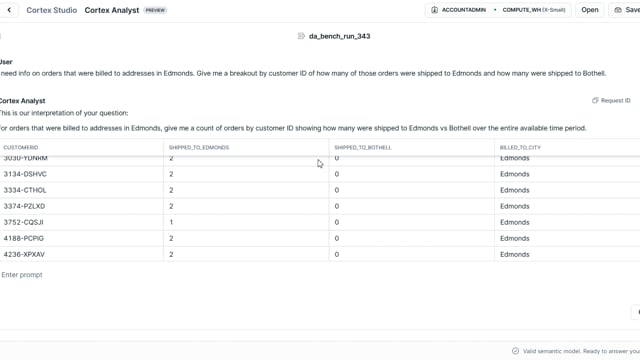
Task: Click the Open button
Action: (x=589, y=10)
